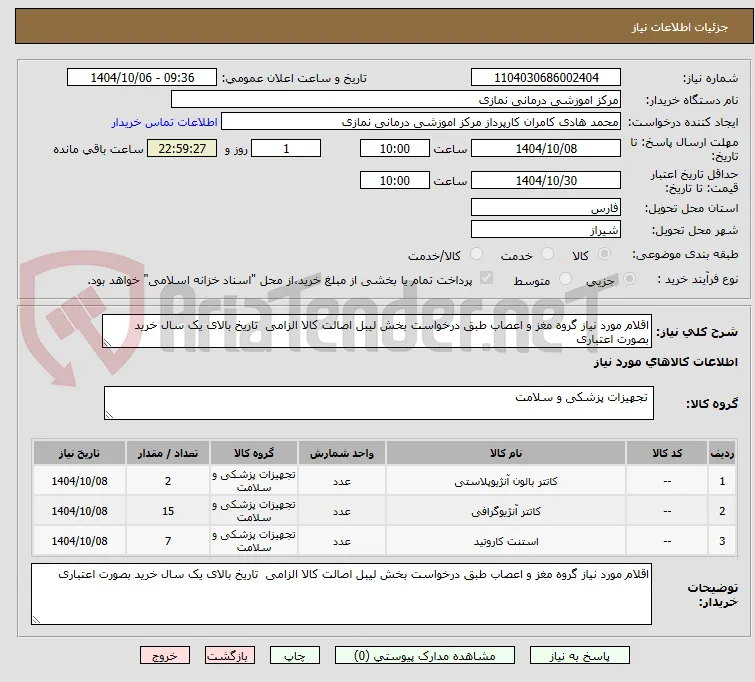Click the خروج exit button
This screenshot has height=682, width=755.
point(165,656)
